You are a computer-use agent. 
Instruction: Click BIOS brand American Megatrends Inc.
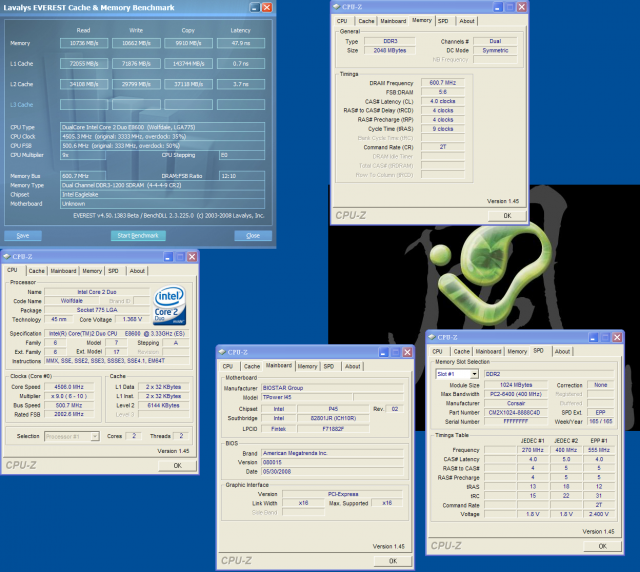(333, 453)
